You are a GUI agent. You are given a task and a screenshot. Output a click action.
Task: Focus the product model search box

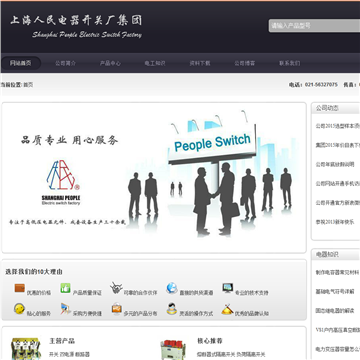314,26
